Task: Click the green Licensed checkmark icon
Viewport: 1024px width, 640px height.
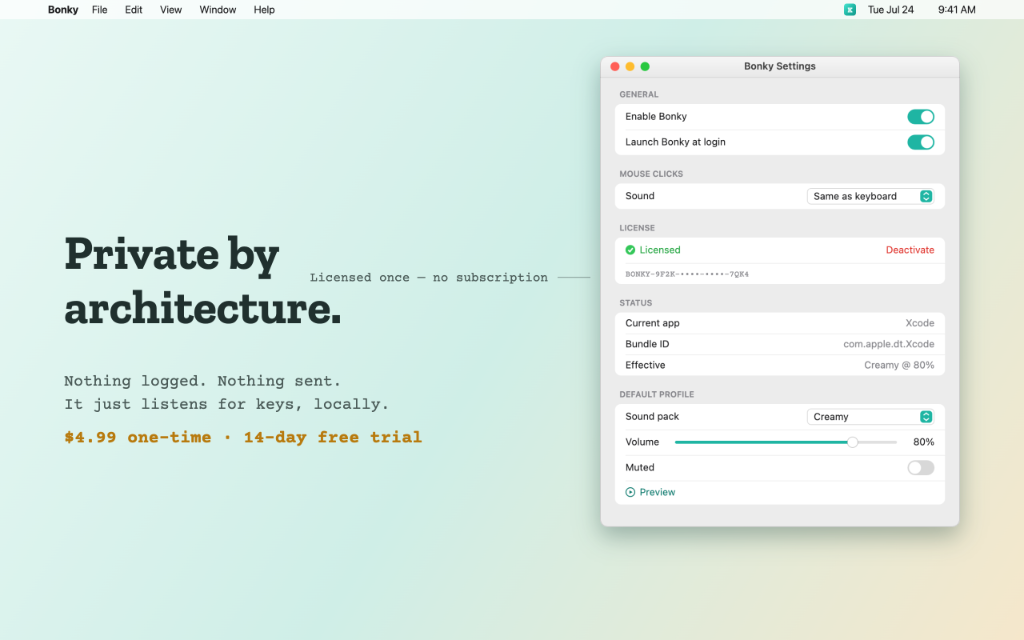Action: point(630,250)
